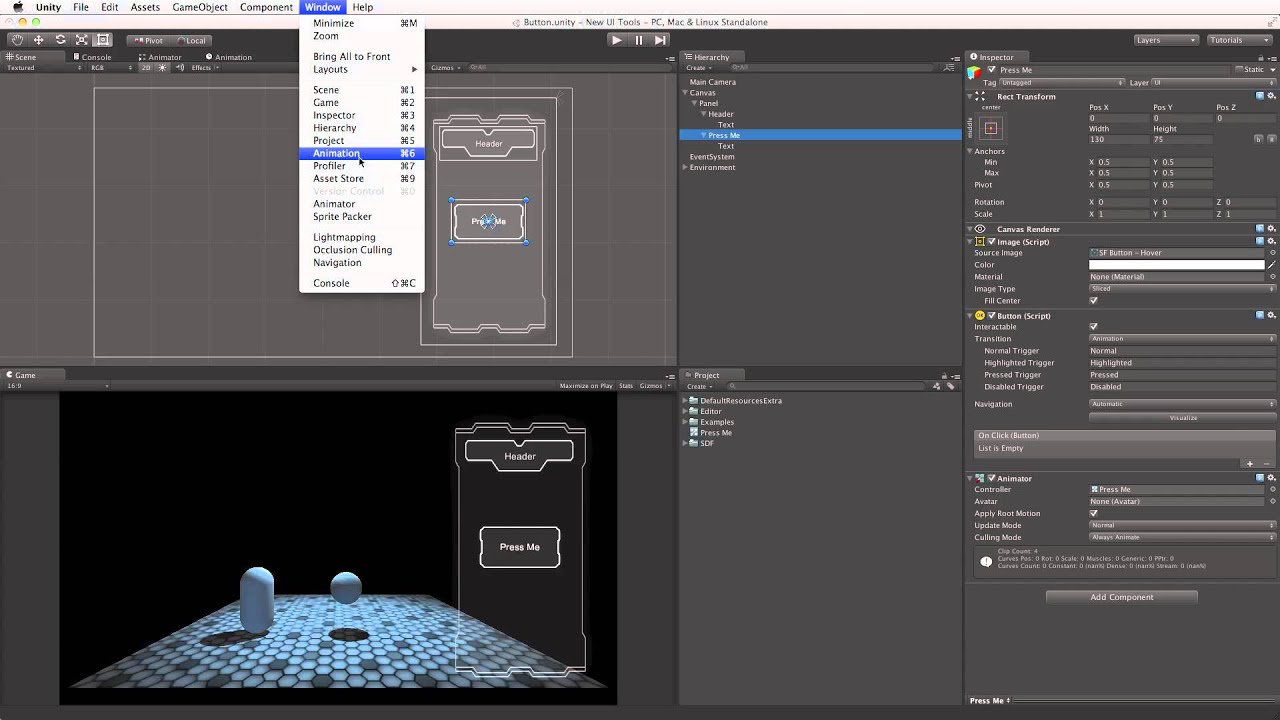This screenshot has width=1280, height=720.
Task: Open the Tag dropdown
Action: click(1062, 83)
